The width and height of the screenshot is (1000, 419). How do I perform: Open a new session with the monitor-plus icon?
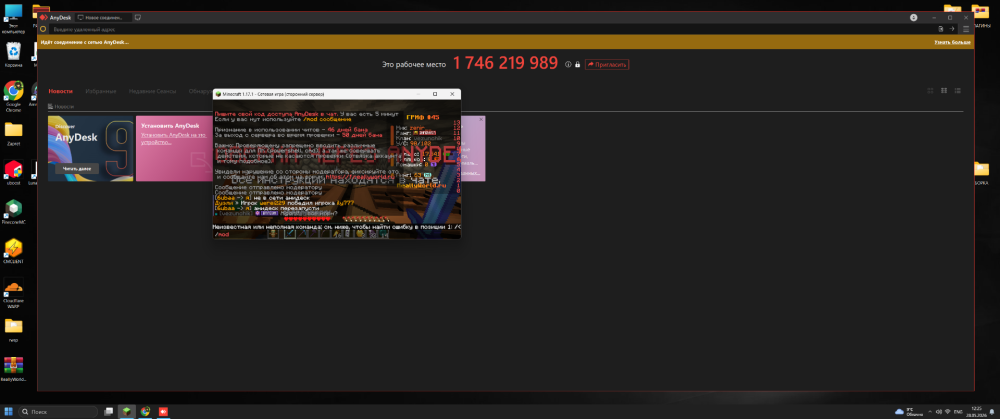138,17
